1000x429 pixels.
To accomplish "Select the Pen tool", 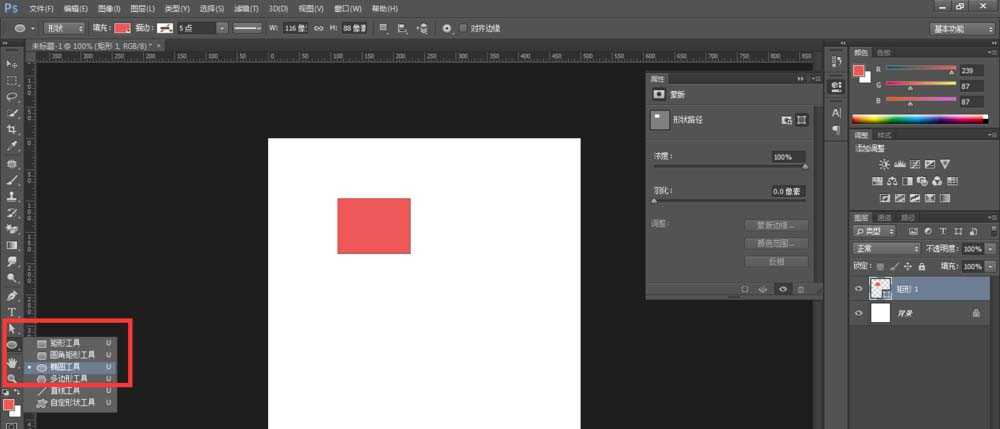I will [x=12, y=296].
